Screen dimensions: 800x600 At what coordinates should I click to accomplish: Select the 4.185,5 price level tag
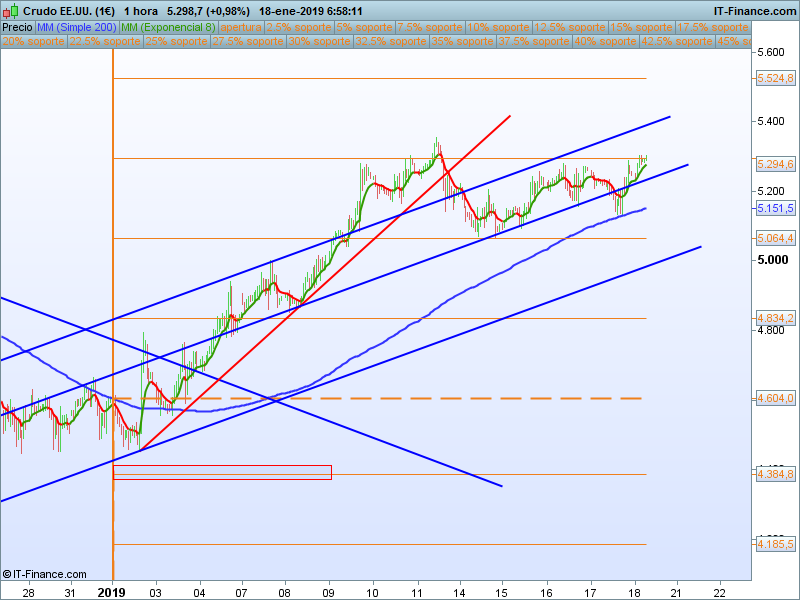pyautogui.click(x=776, y=544)
